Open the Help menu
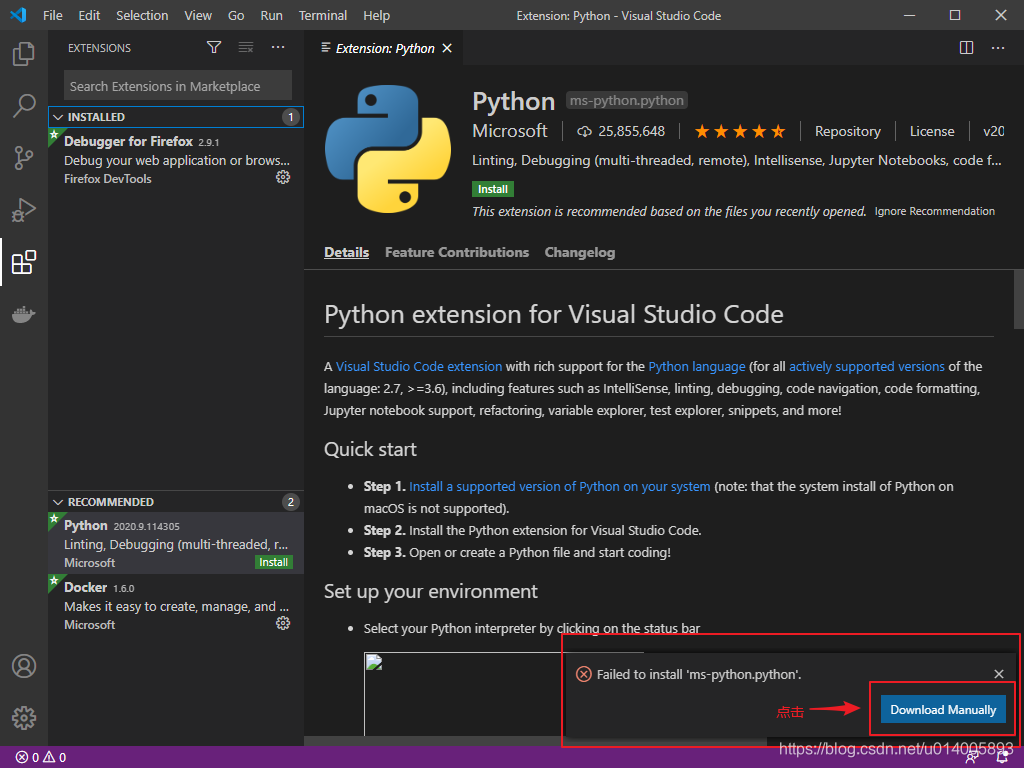The height and width of the screenshot is (768, 1024). pyautogui.click(x=376, y=15)
